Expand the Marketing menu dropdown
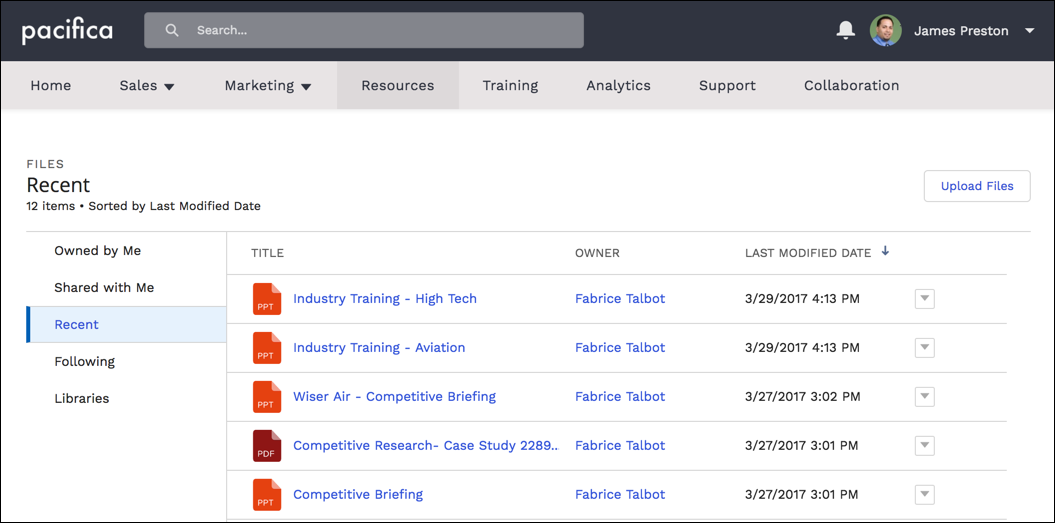1055x523 pixels. [306, 87]
